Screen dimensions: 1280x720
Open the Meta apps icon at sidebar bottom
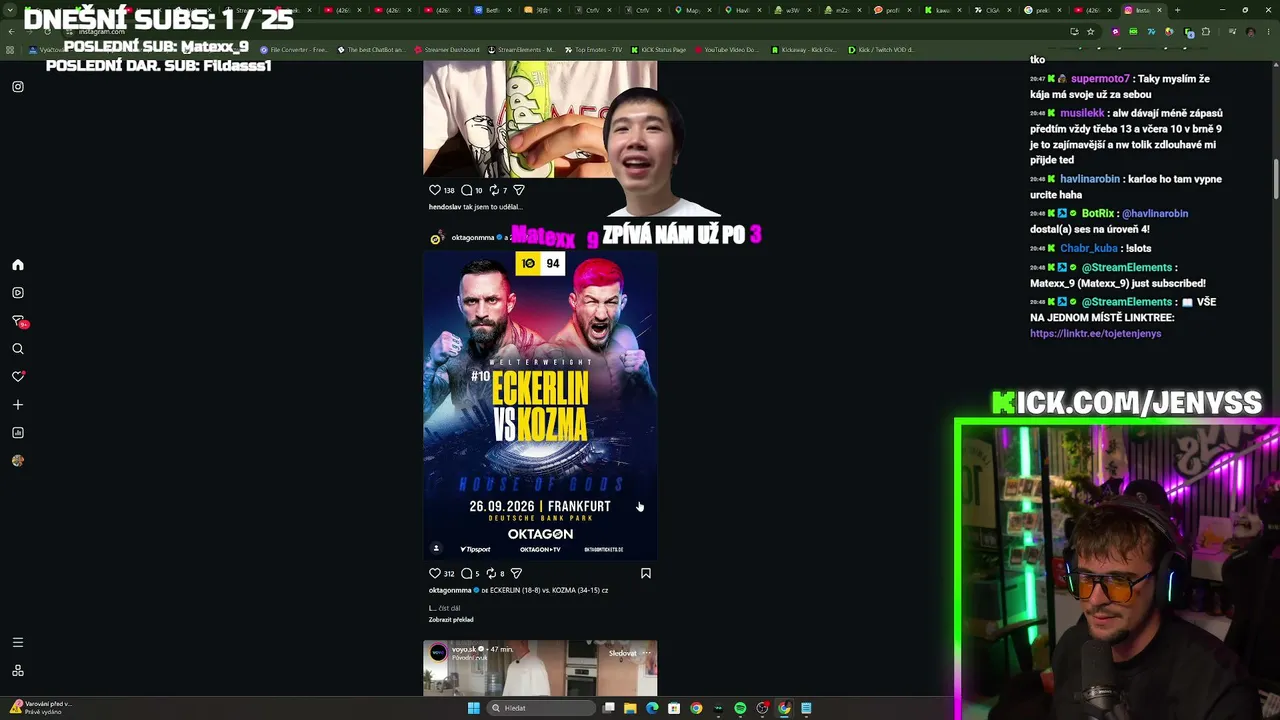[x=18, y=671]
